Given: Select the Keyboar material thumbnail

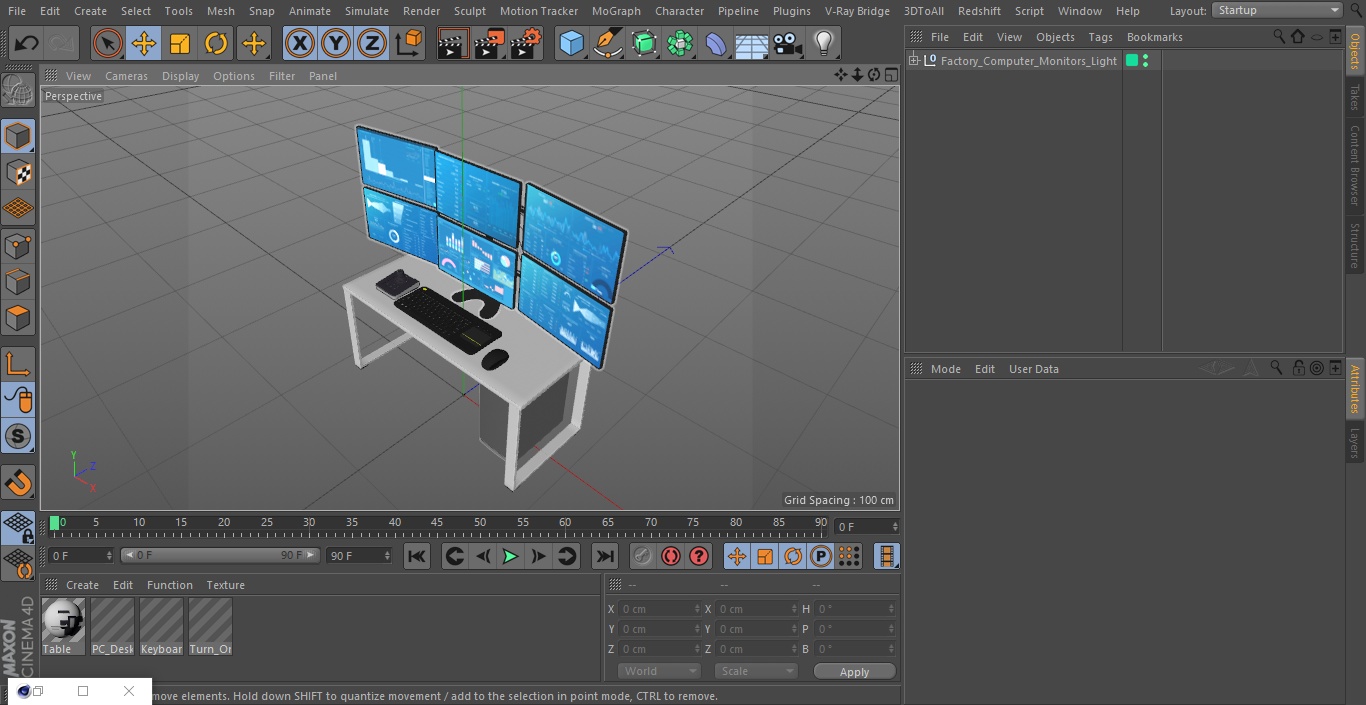Looking at the screenshot, I should (x=161, y=626).
